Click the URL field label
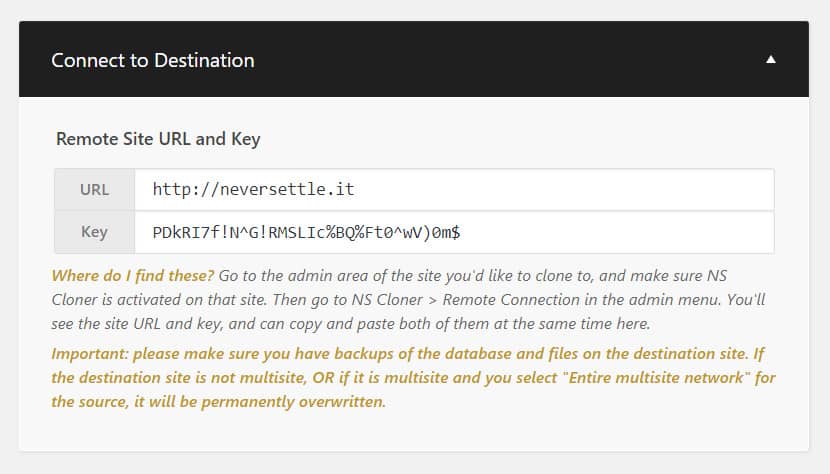 95,189
